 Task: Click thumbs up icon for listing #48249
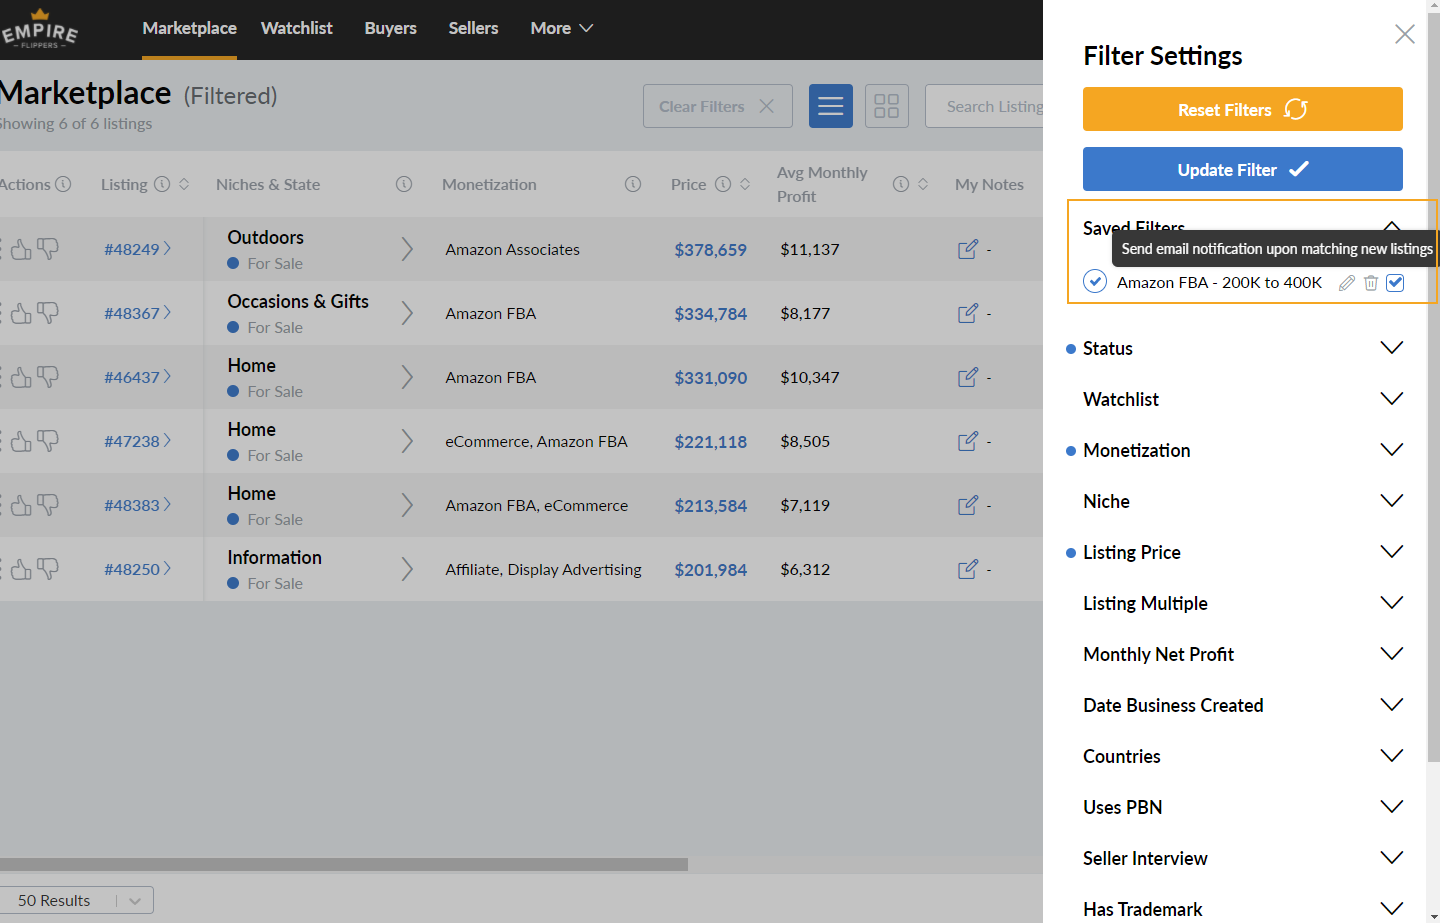22,249
